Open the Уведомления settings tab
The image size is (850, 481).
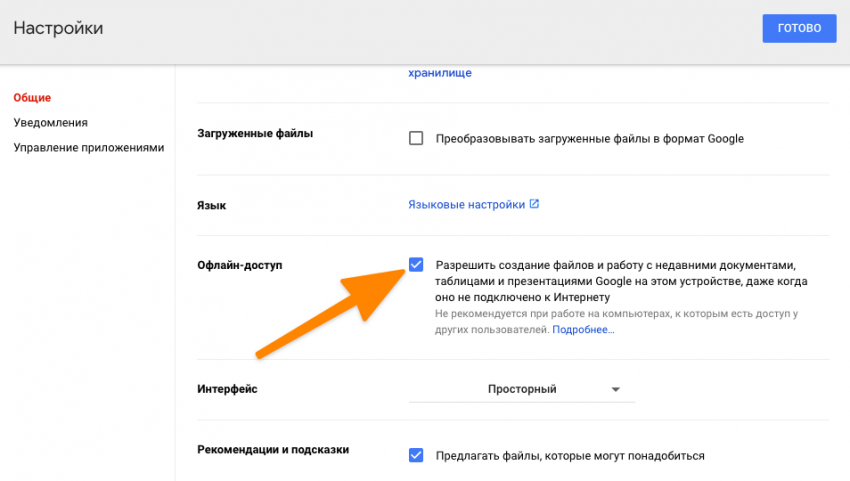pyautogui.click(x=51, y=122)
